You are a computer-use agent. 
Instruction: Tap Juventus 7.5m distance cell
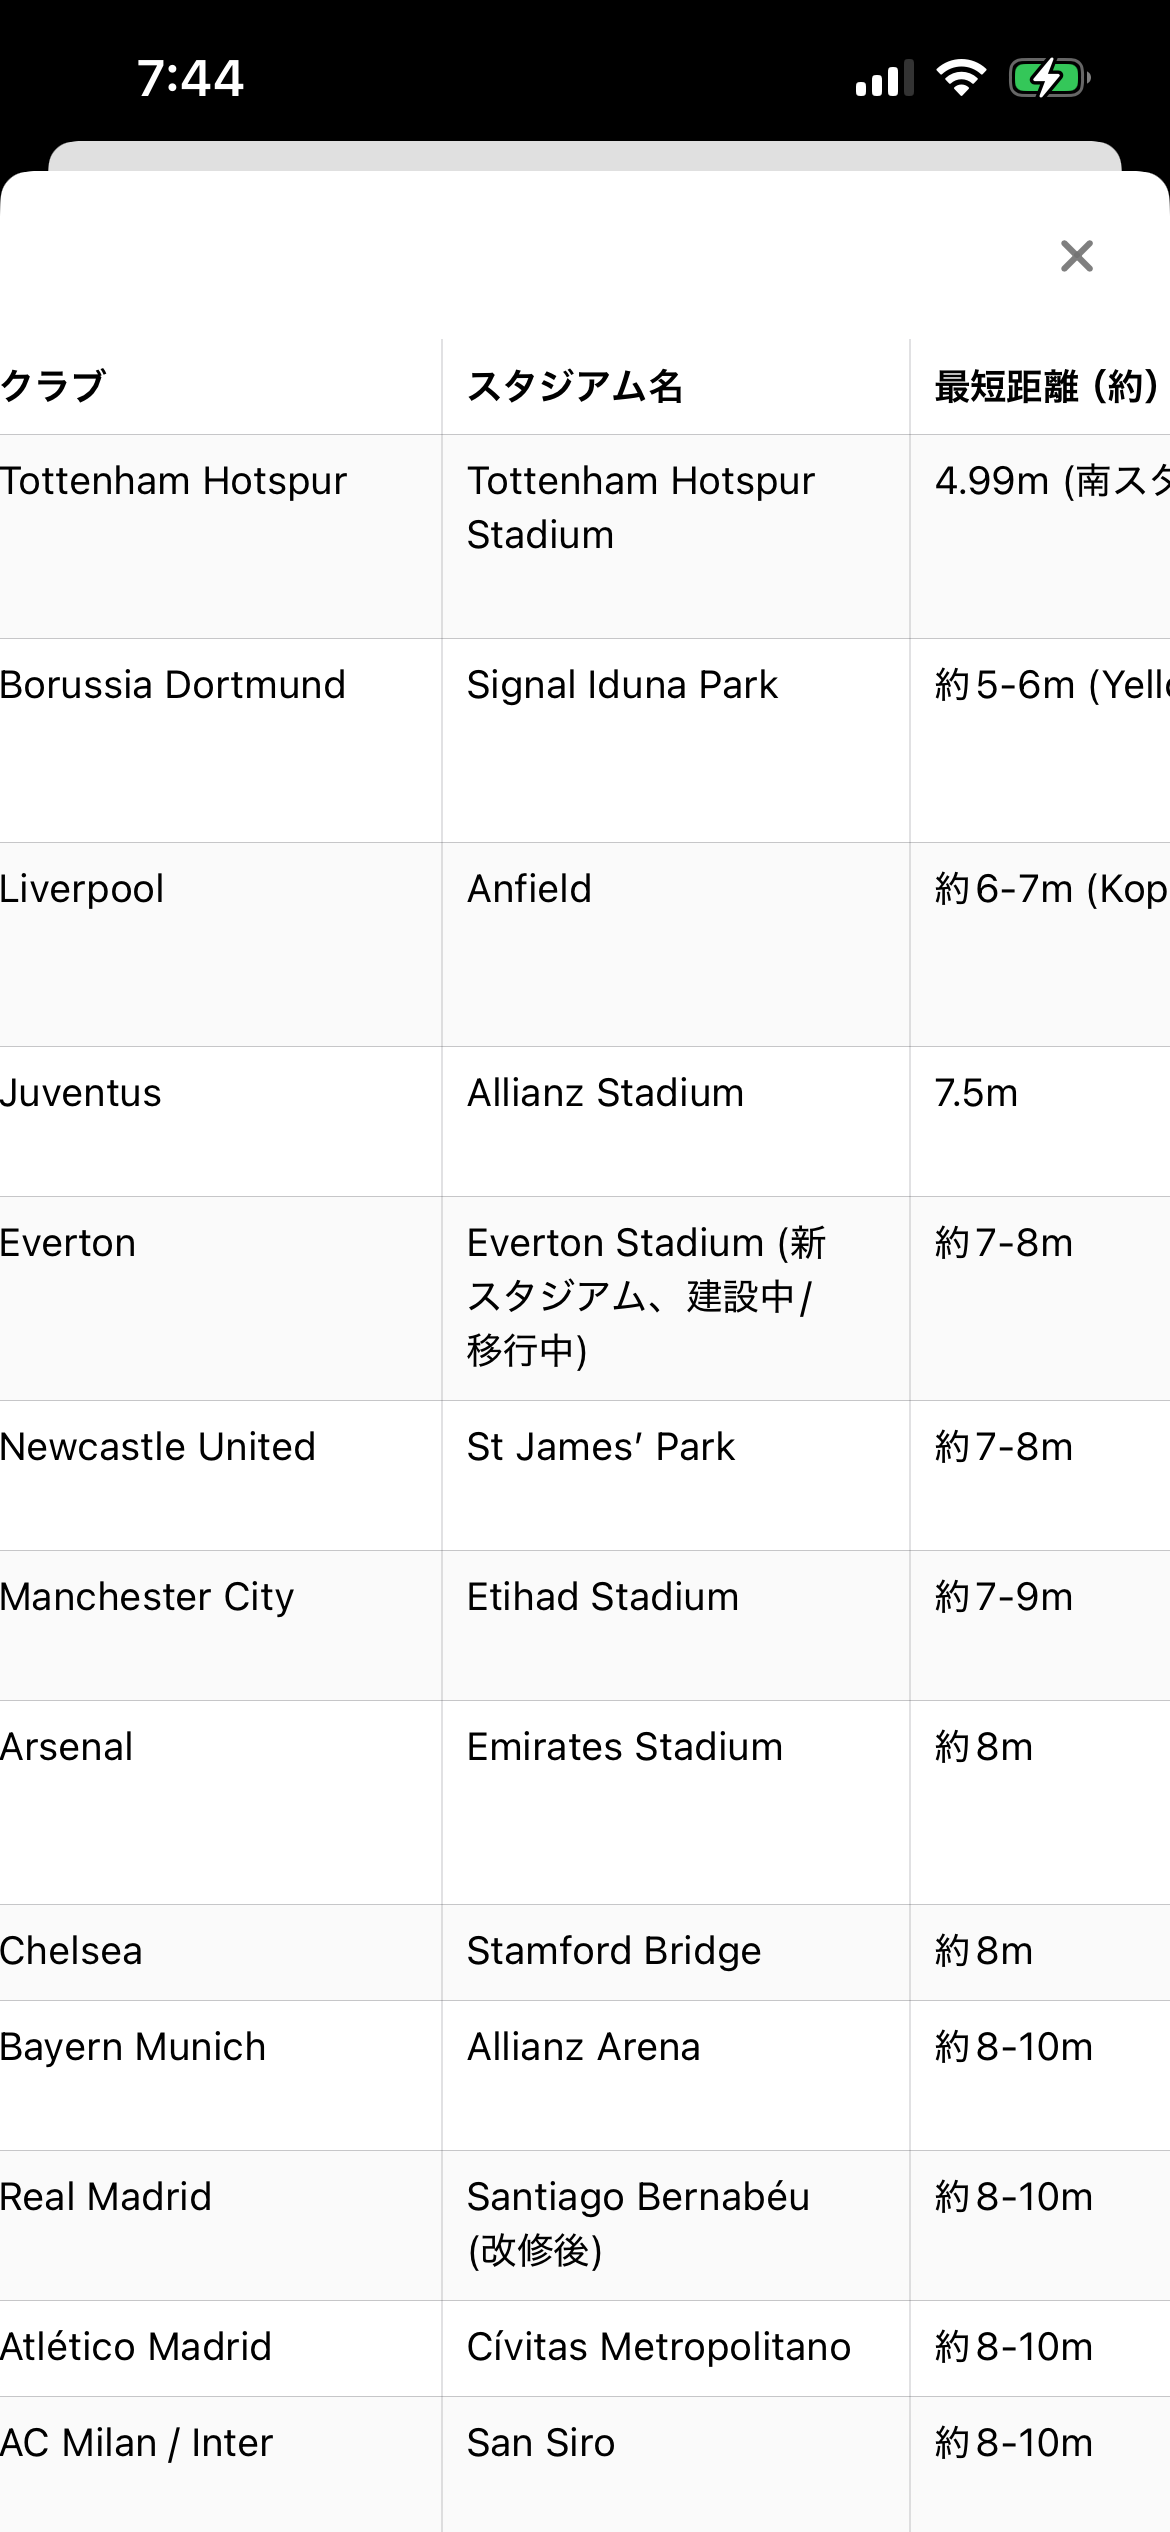(976, 1094)
